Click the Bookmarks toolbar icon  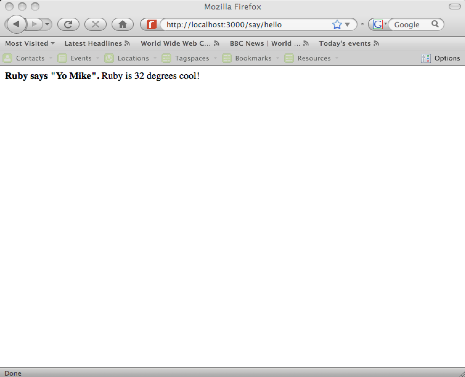(x=227, y=58)
